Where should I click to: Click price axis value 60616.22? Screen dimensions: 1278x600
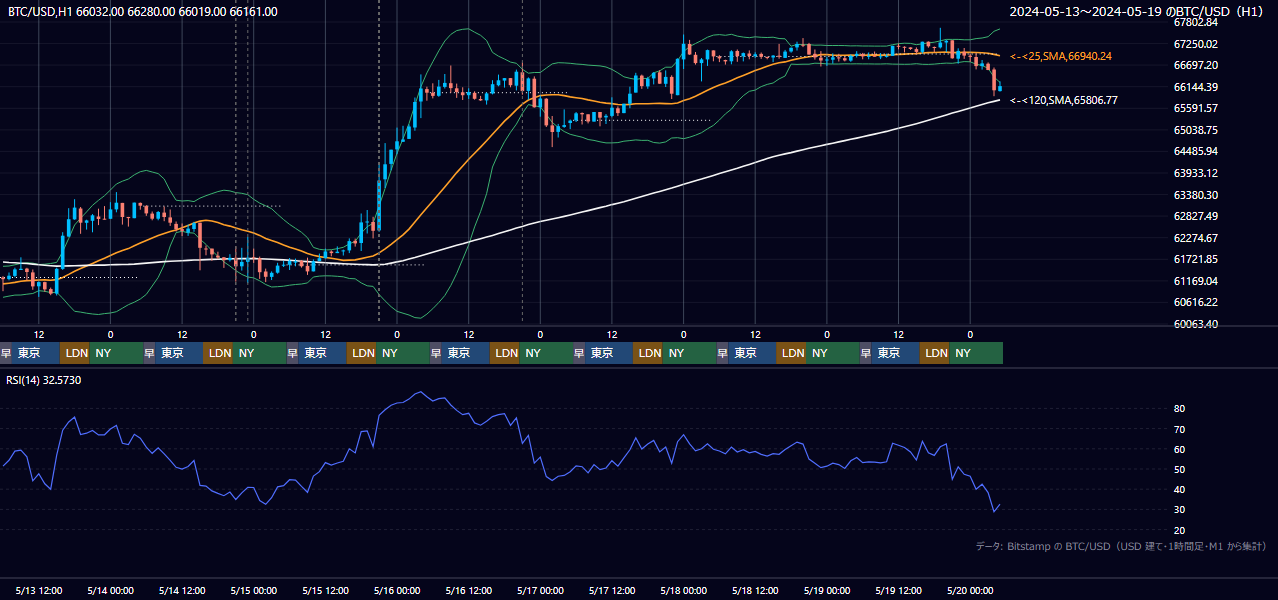pyautogui.click(x=1195, y=302)
